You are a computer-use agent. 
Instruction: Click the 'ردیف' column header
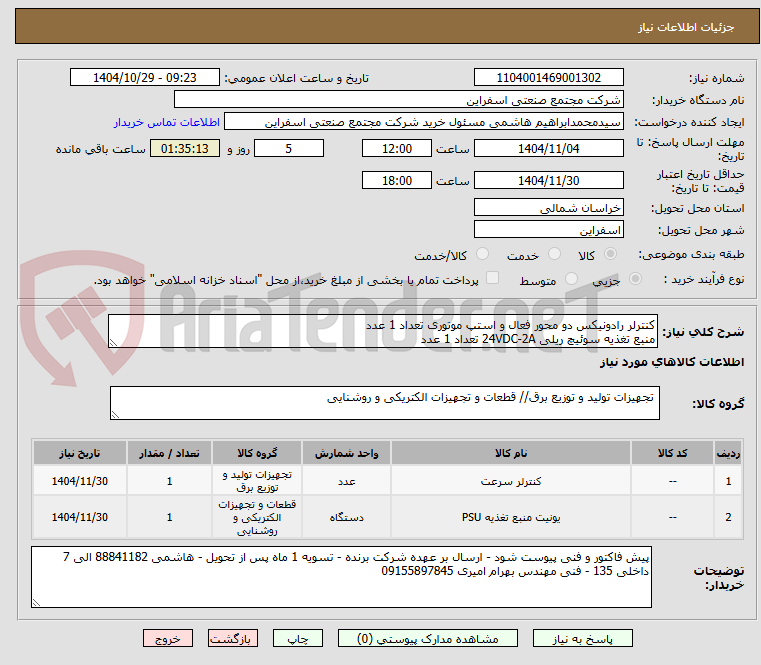728,453
